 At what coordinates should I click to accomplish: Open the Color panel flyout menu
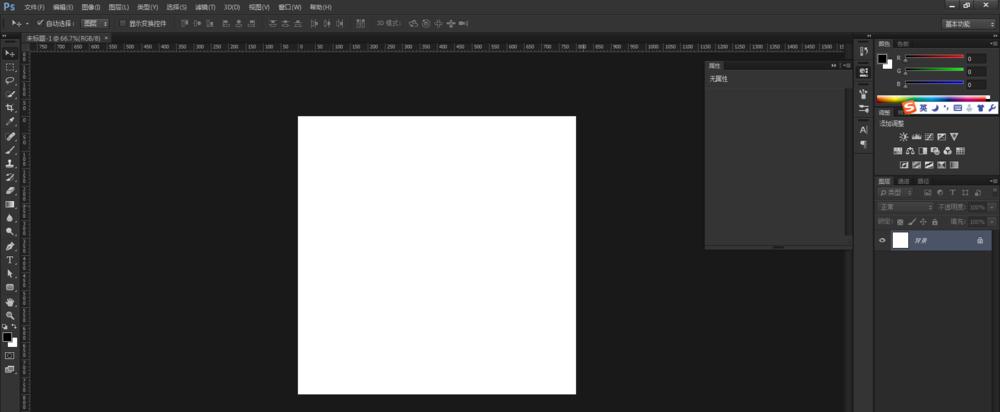[994, 44]
